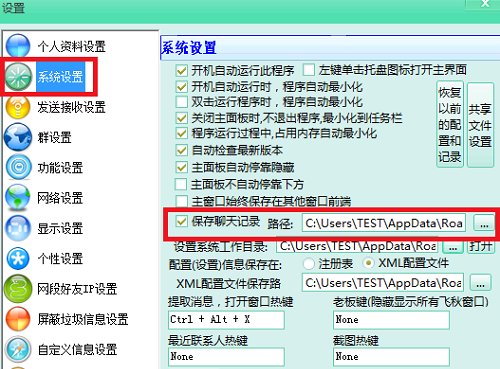Image resolution: width=500 pixels, height=369 pixels.
Task: Click the orange 屏蔽垃圾信息设置 icon
Action: tap(18, 319)
